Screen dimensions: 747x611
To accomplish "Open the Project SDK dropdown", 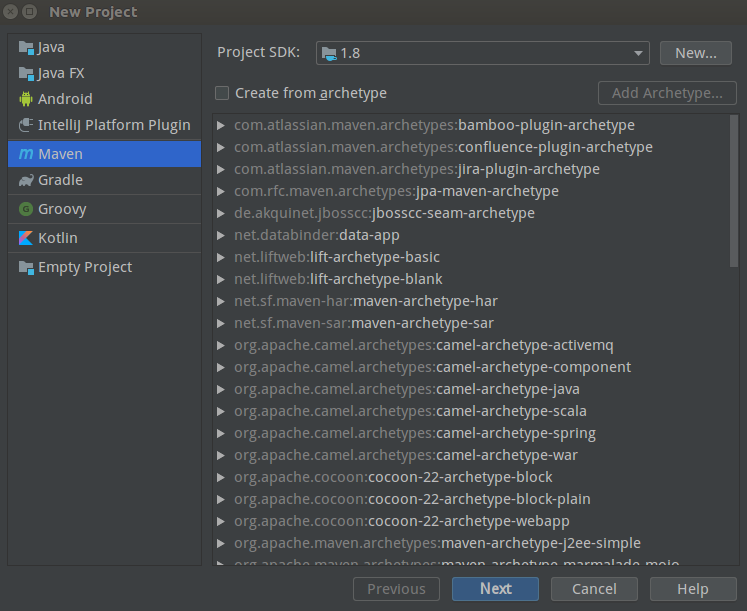I will [x=483, y=53].
